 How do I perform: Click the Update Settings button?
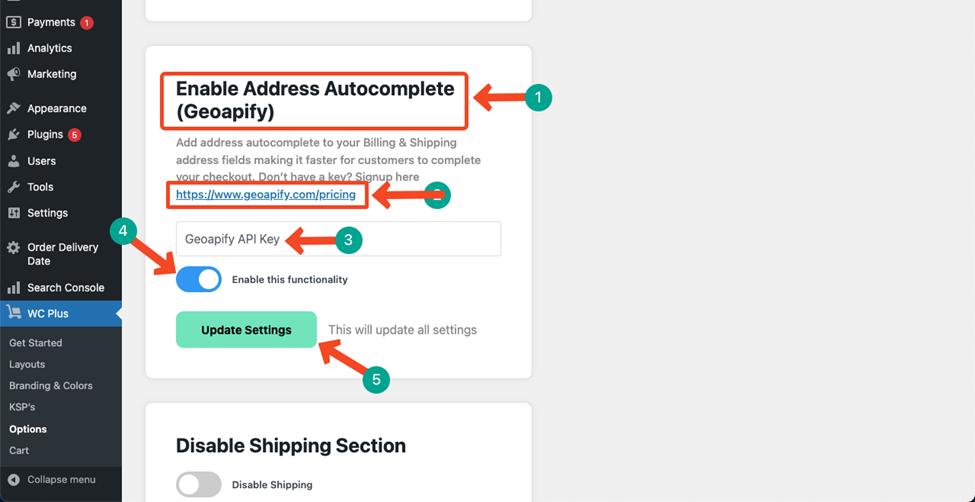pyautogui.click(x=246, y=330)
